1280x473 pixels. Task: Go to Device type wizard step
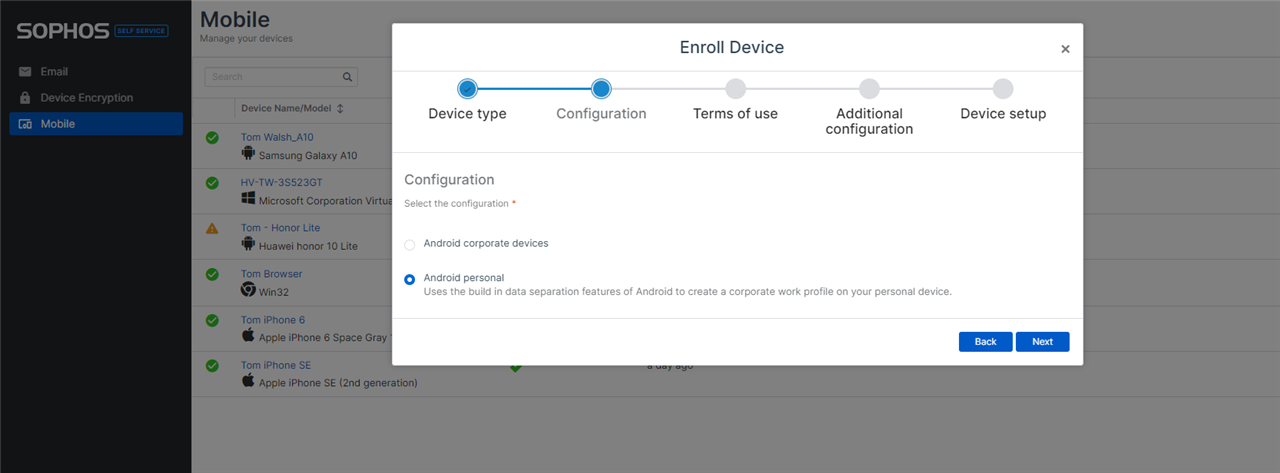click(467, 101)
